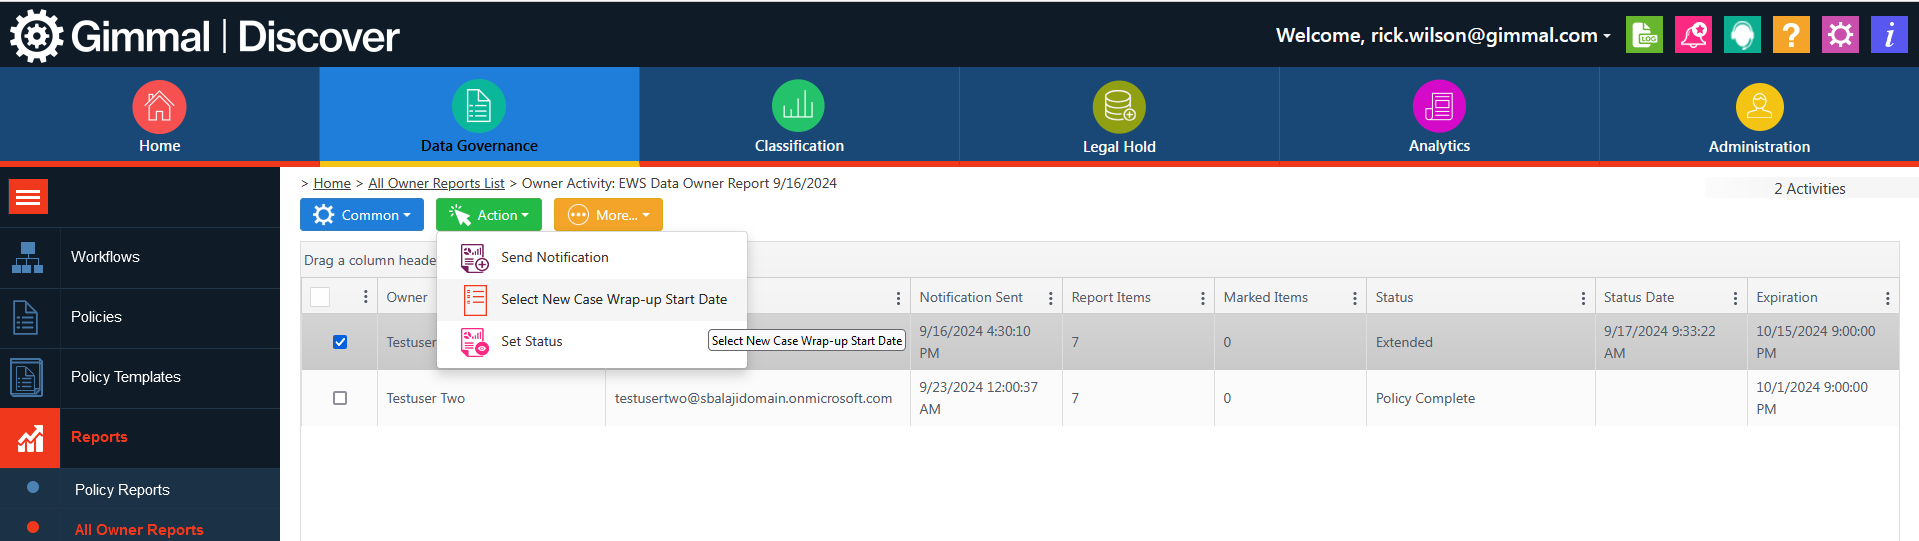Open the Analytics module icon
Image resolution: width=1919 pixels, height=541 pixels.
click(x=1438, y=106)
